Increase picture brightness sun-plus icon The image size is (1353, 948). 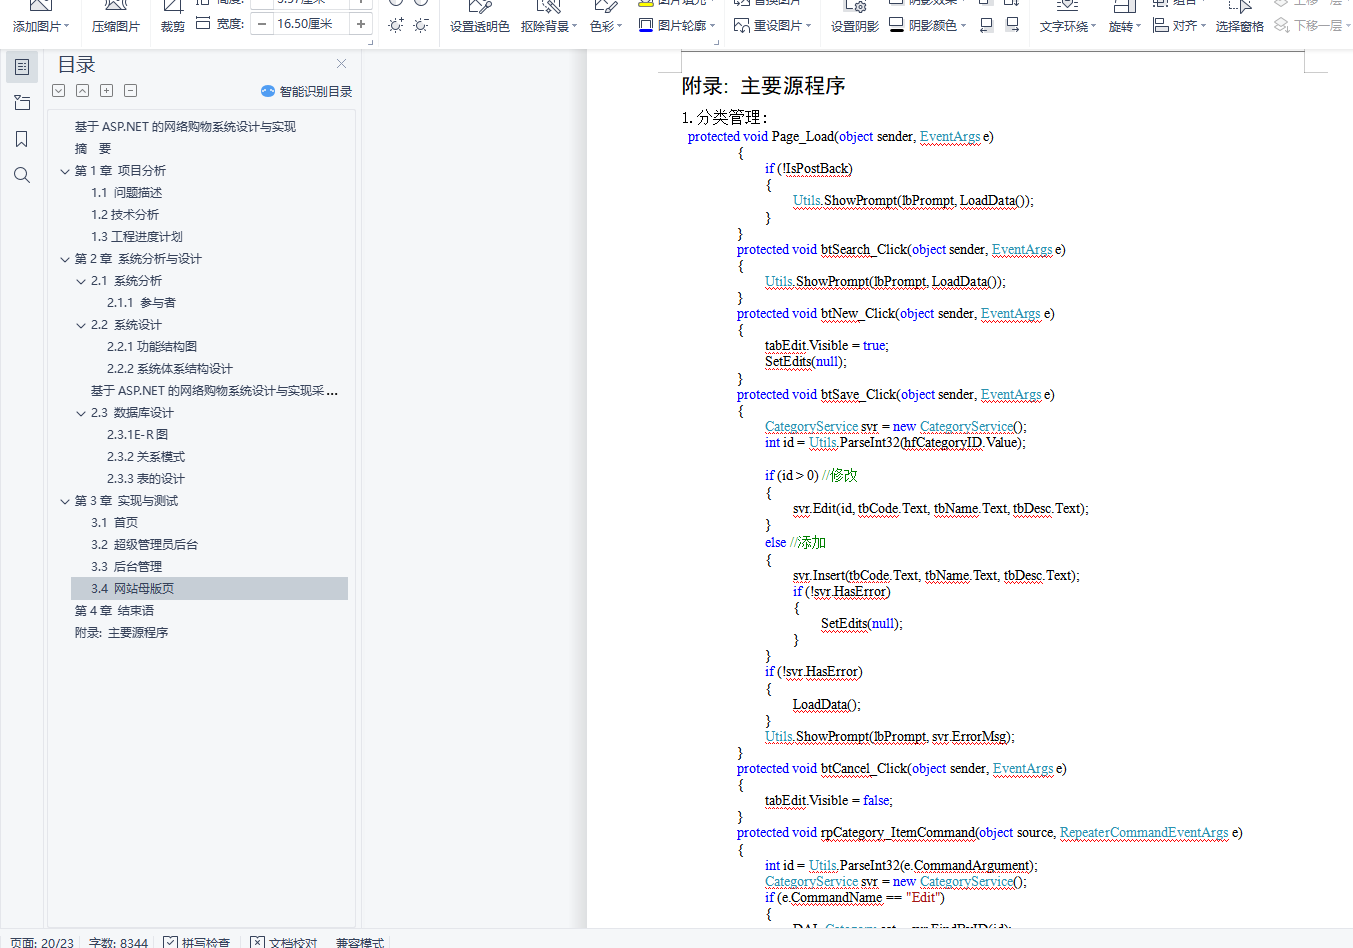click(396, 25)
